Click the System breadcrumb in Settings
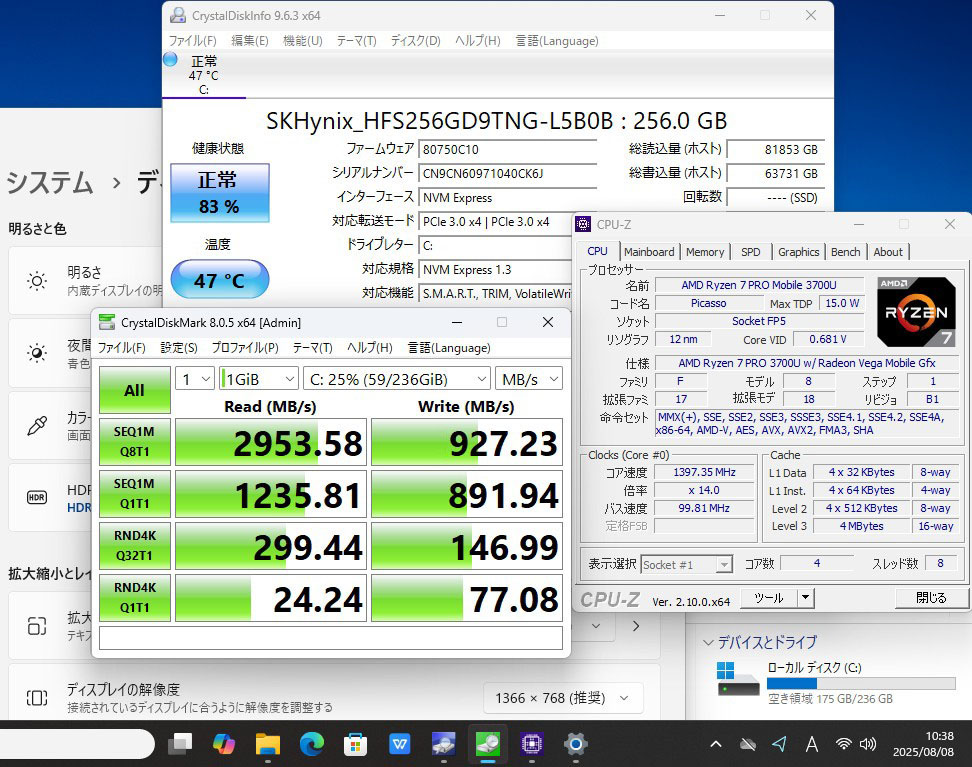 (50, 184)
